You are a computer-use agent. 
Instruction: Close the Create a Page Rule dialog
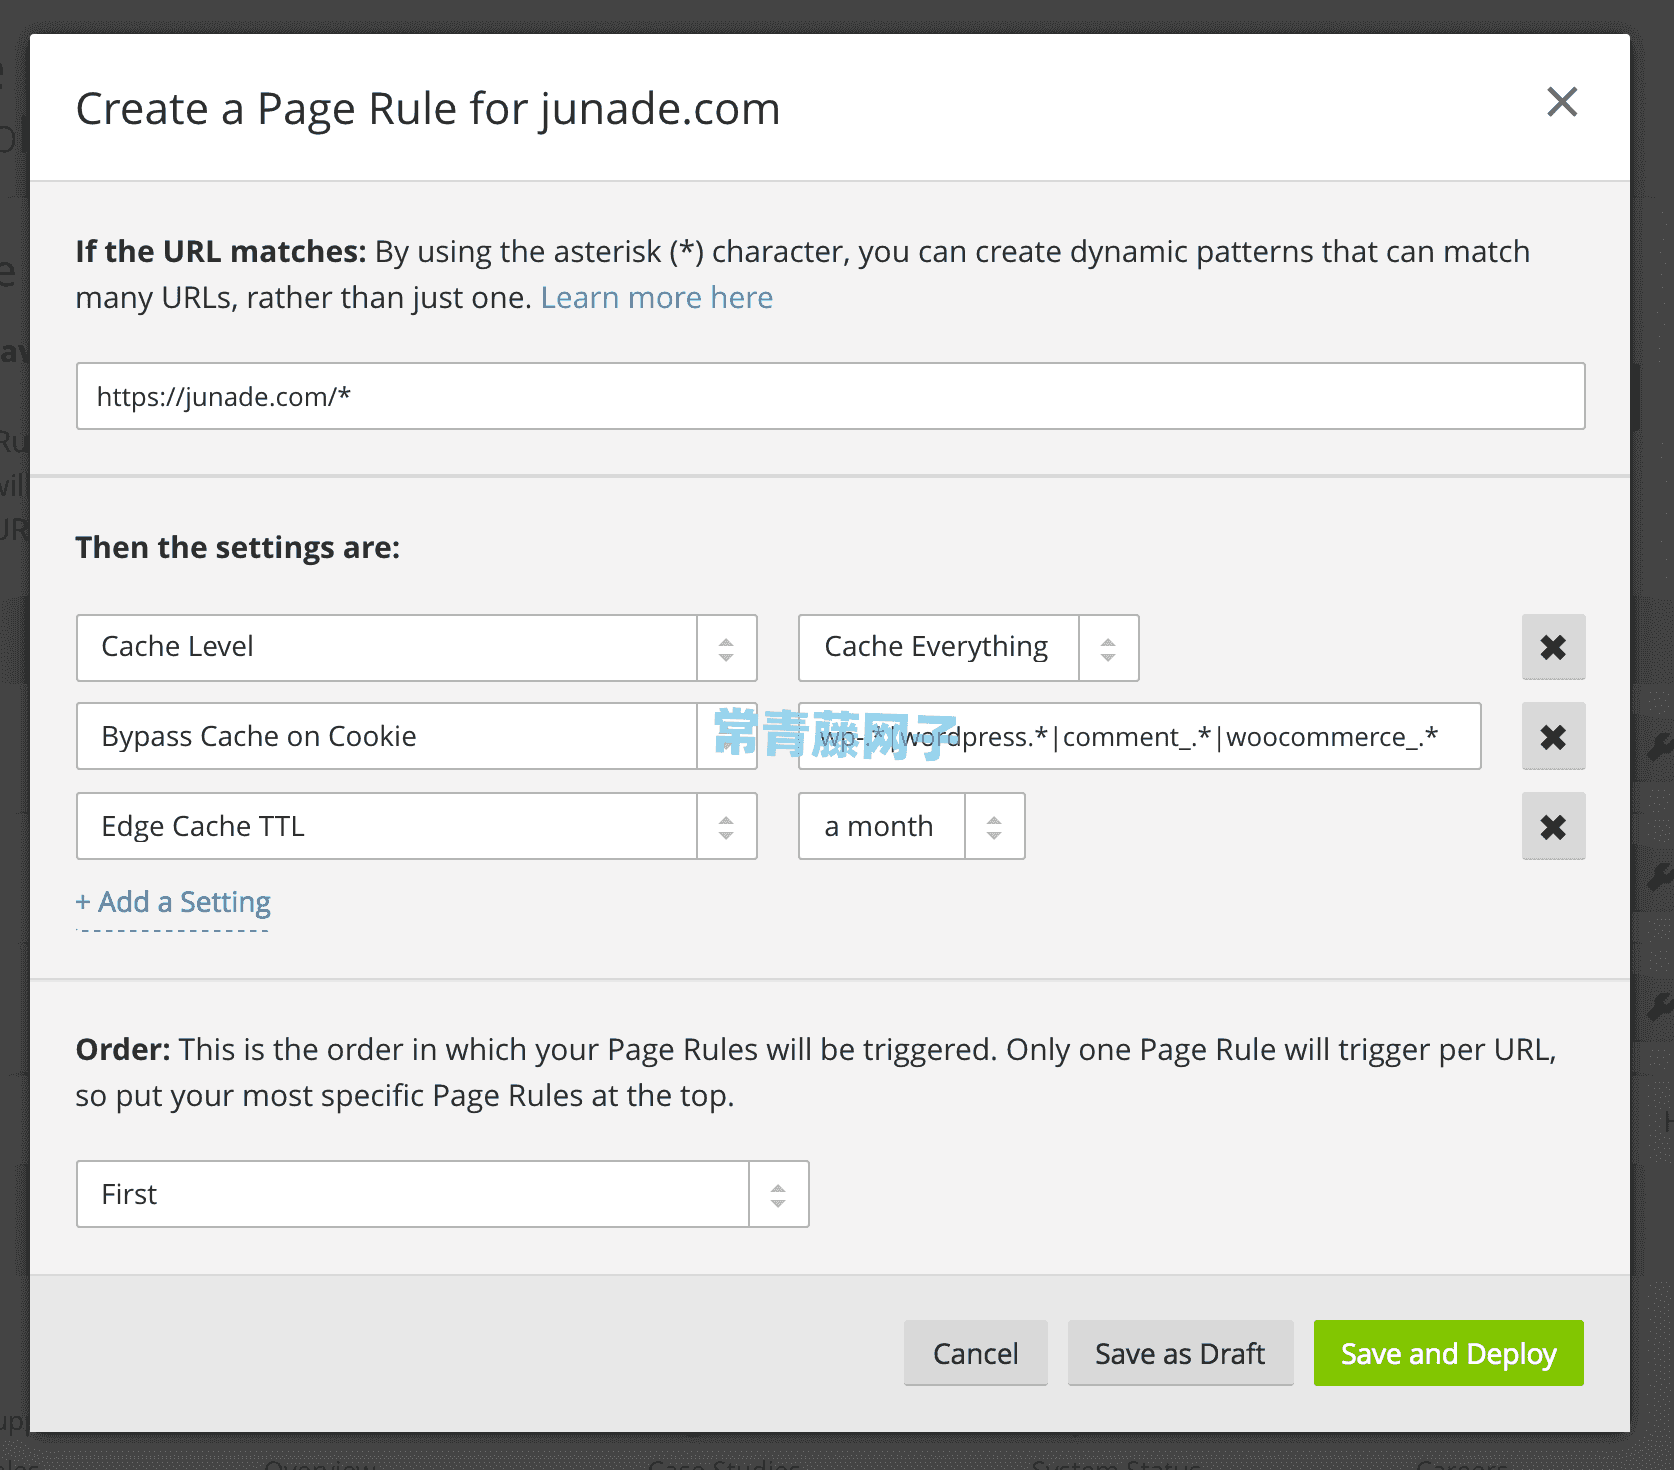[1561, 102]
